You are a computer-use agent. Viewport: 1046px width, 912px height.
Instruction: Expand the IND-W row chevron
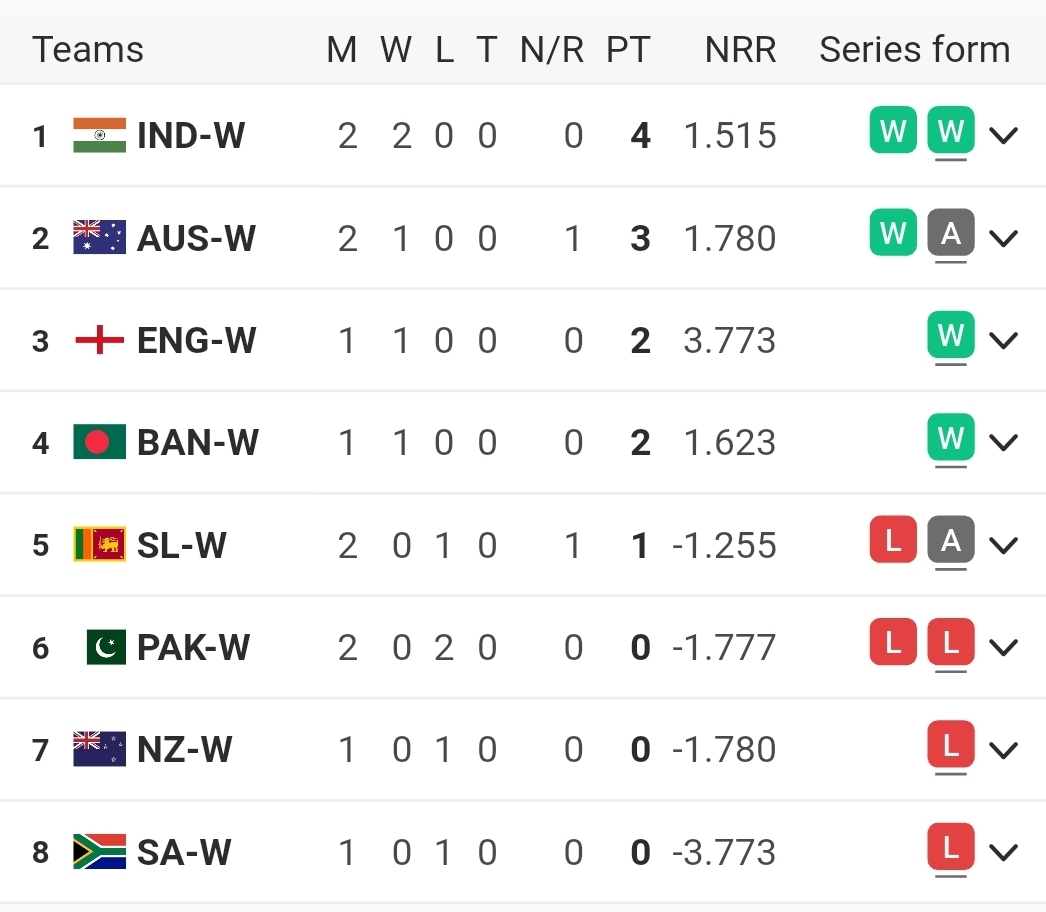tap(1003, 136)
